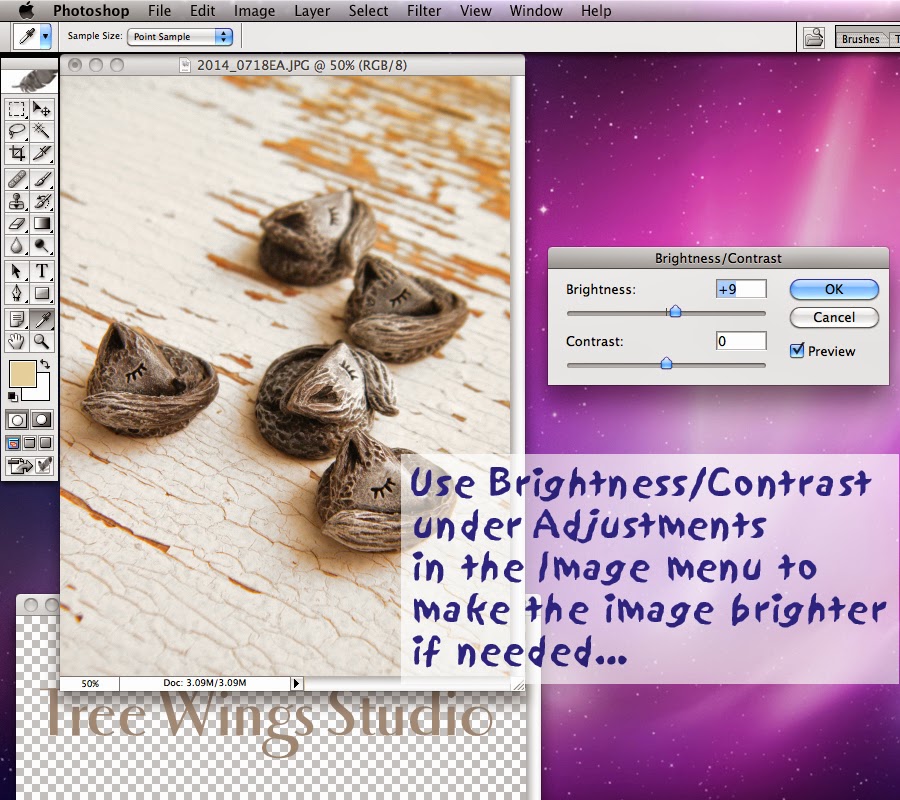Select the Eyedropper tool in toolbox
Viewport: 900px width, 800px height.
click(x=41, y=319)
